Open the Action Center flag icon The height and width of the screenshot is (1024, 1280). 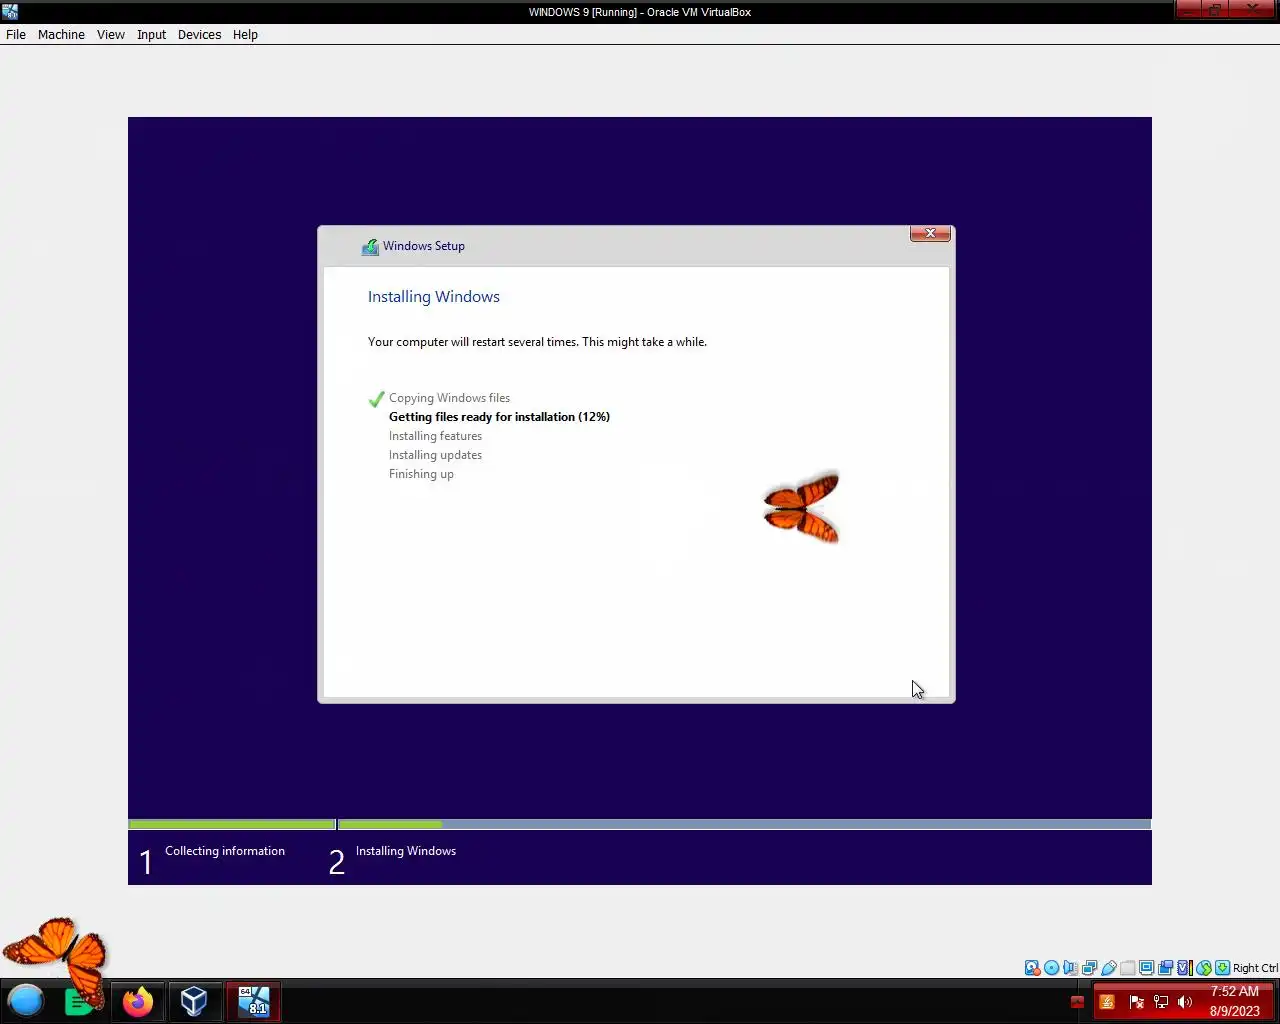coord(1136,1002)
